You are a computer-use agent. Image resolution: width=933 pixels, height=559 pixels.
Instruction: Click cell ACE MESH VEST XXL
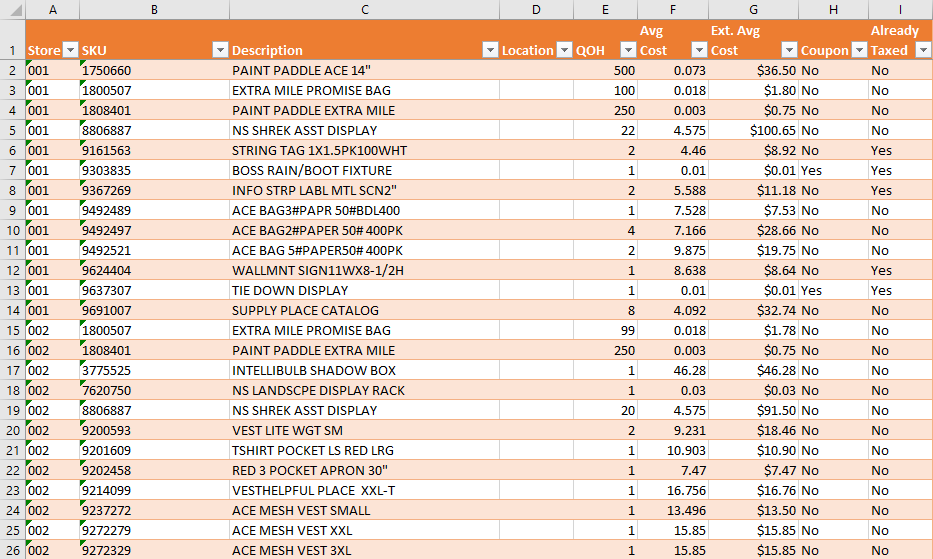[364, 530]
